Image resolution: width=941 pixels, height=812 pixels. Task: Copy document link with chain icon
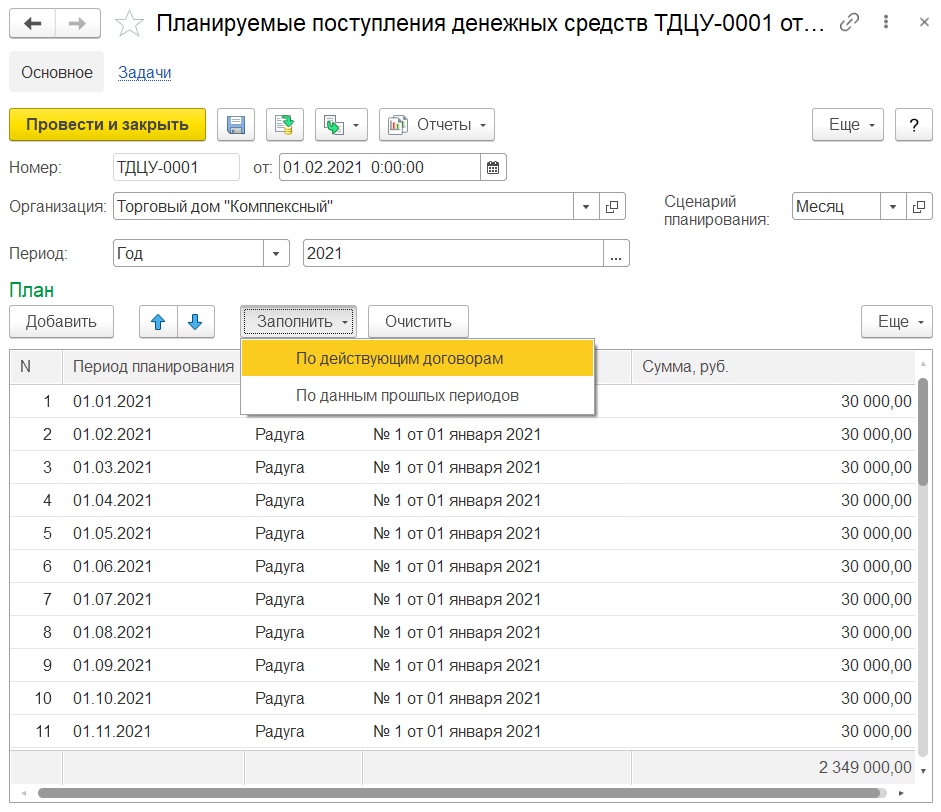tap(850, 23)
